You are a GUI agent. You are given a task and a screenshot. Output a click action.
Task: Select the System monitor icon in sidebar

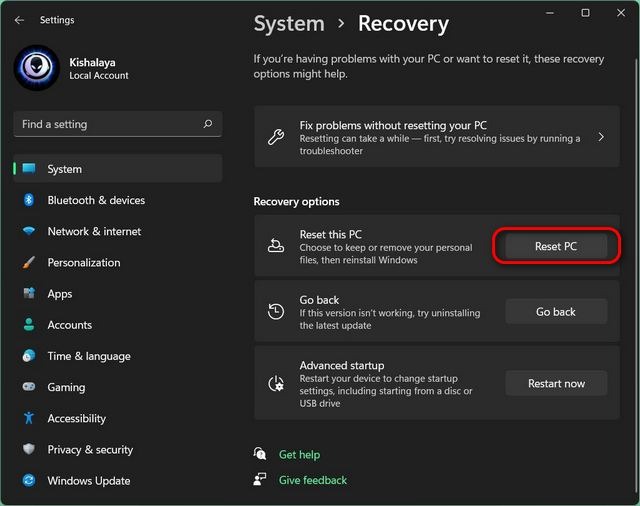coord(29,169)
